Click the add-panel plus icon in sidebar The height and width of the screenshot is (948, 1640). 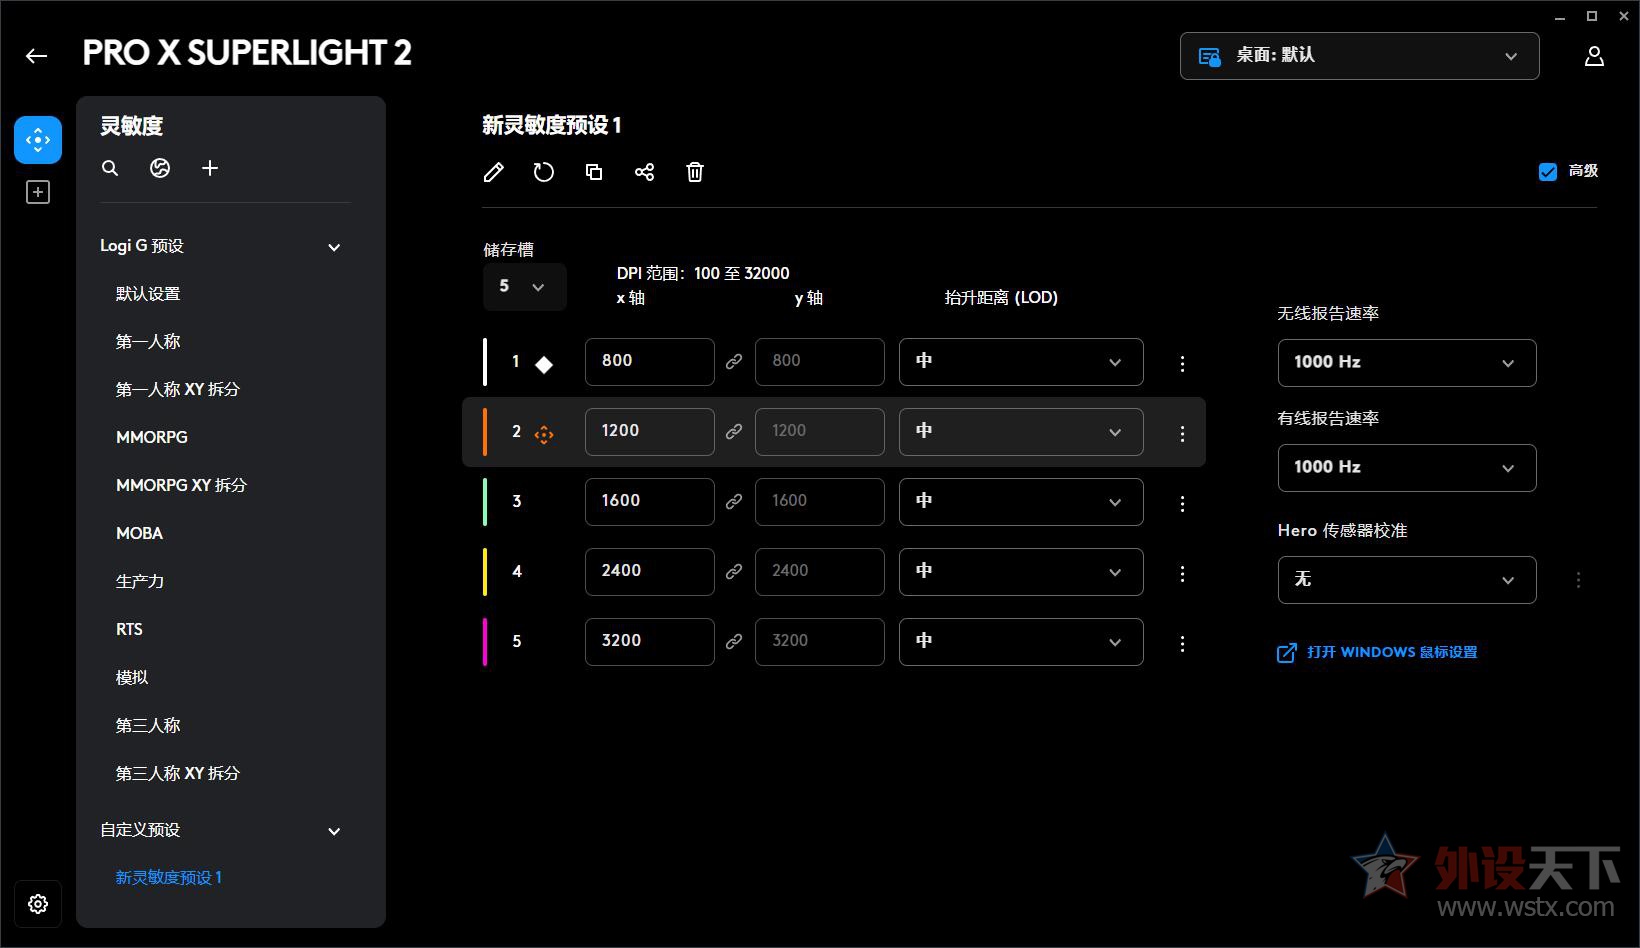(38, 192)
